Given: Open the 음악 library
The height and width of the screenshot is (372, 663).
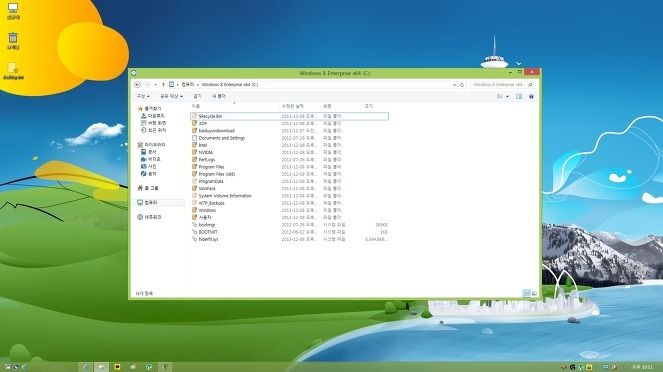Looking at the screenshot, I should point(149,173).
